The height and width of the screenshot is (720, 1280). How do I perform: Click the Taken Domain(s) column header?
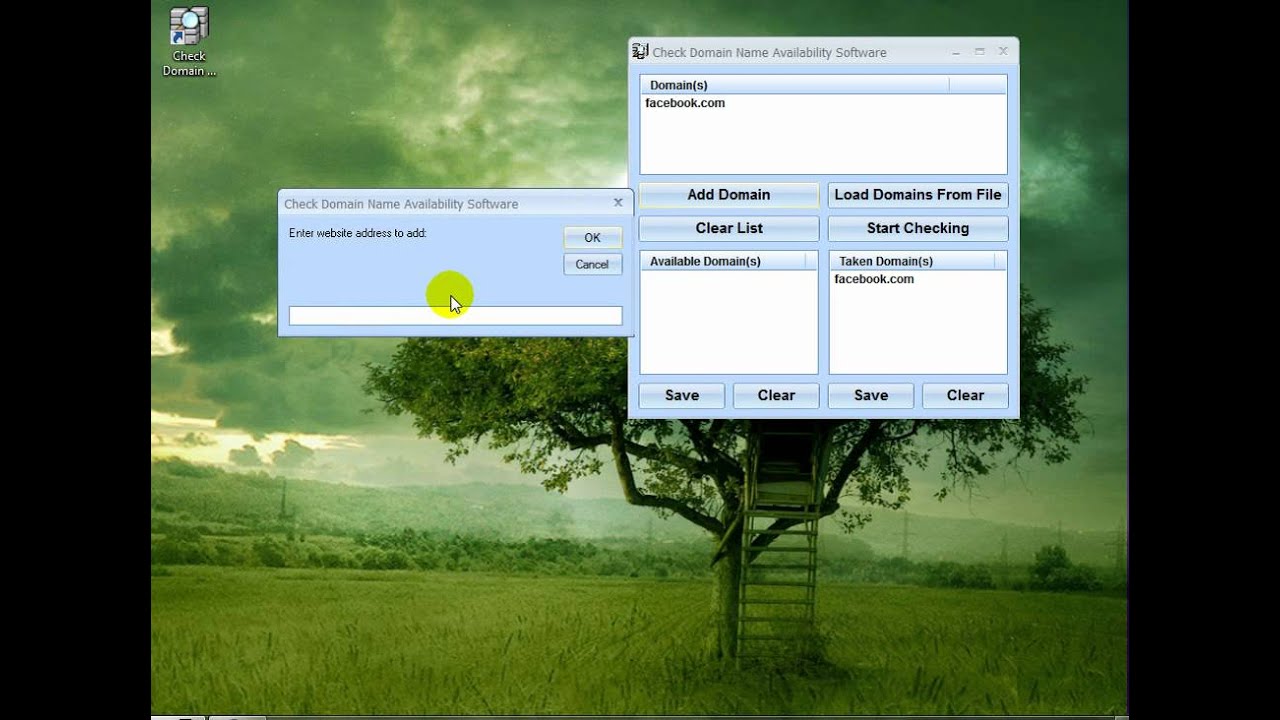click(912, 261)
